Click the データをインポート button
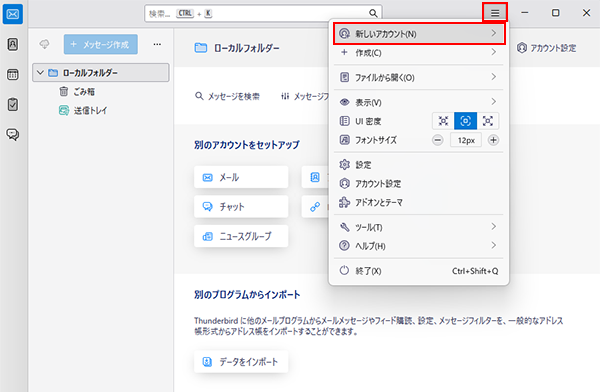Screen dimensions: 600x392 pyautogui.click(x=241, y=362)
